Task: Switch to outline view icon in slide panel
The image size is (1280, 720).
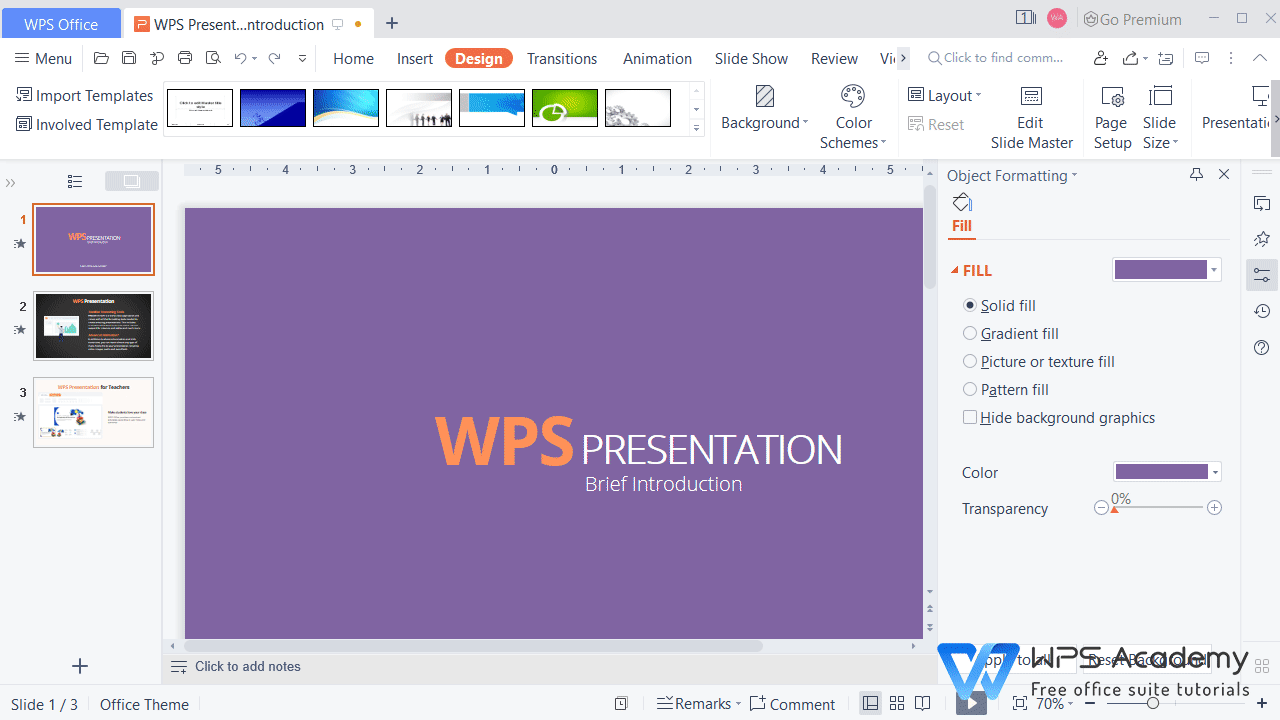Action: (75, 181)
